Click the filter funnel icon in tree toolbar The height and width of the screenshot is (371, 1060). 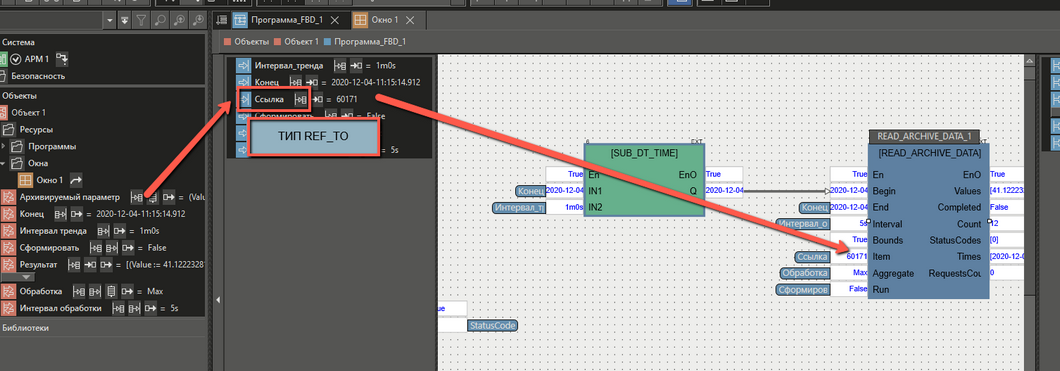(x=141, y=21)
